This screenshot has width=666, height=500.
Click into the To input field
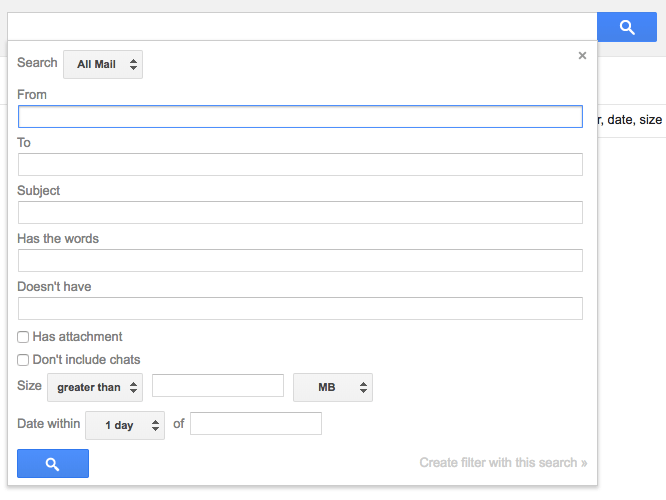300,165
